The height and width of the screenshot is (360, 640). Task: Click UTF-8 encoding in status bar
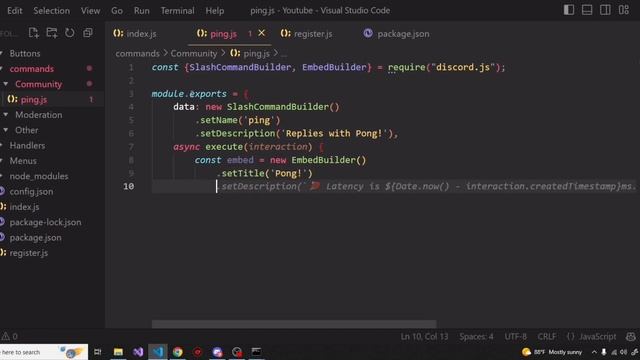click(516, 337)
